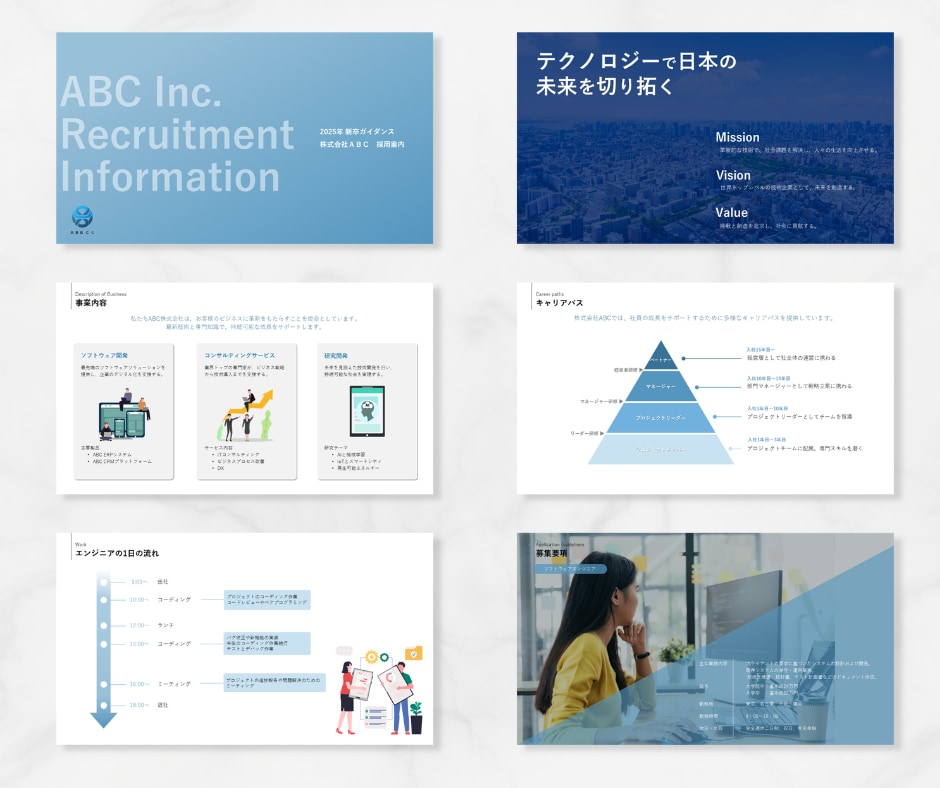Click the 'Value' heading
The height and width of the screenshot is (788, 940).
pyautogui.click(x=731, y=213)
